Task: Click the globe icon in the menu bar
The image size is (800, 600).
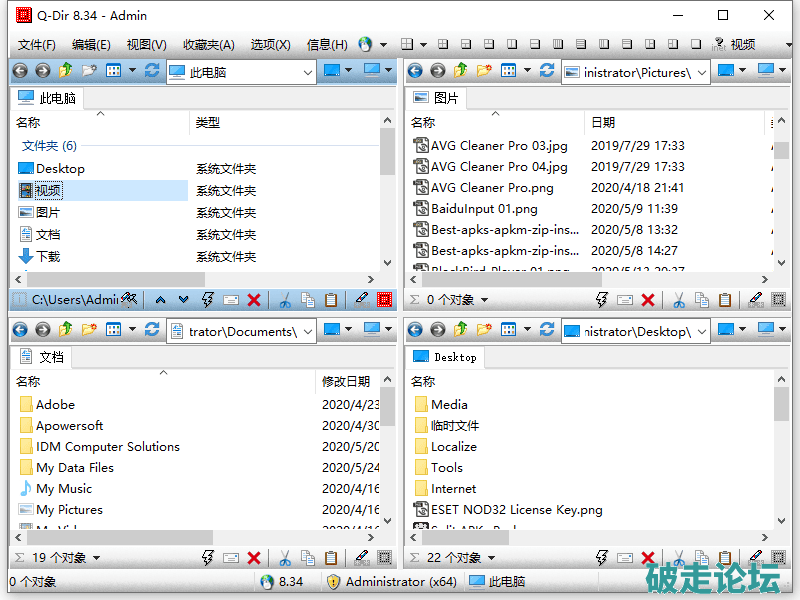Action: 365,44
